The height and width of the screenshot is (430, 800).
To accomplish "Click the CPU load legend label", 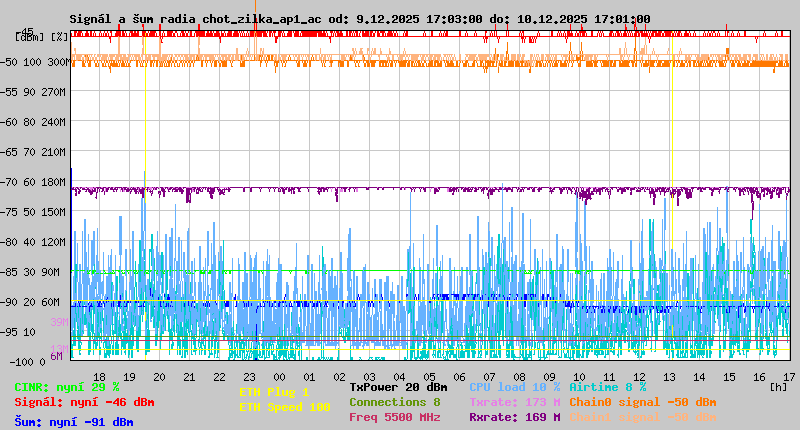I will 514,386.
